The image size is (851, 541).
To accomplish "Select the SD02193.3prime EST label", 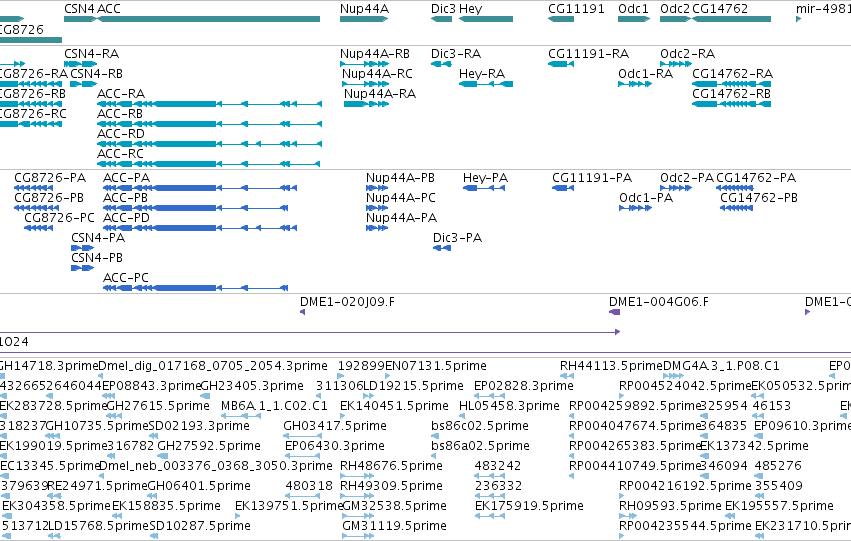I will coord(199,425).
